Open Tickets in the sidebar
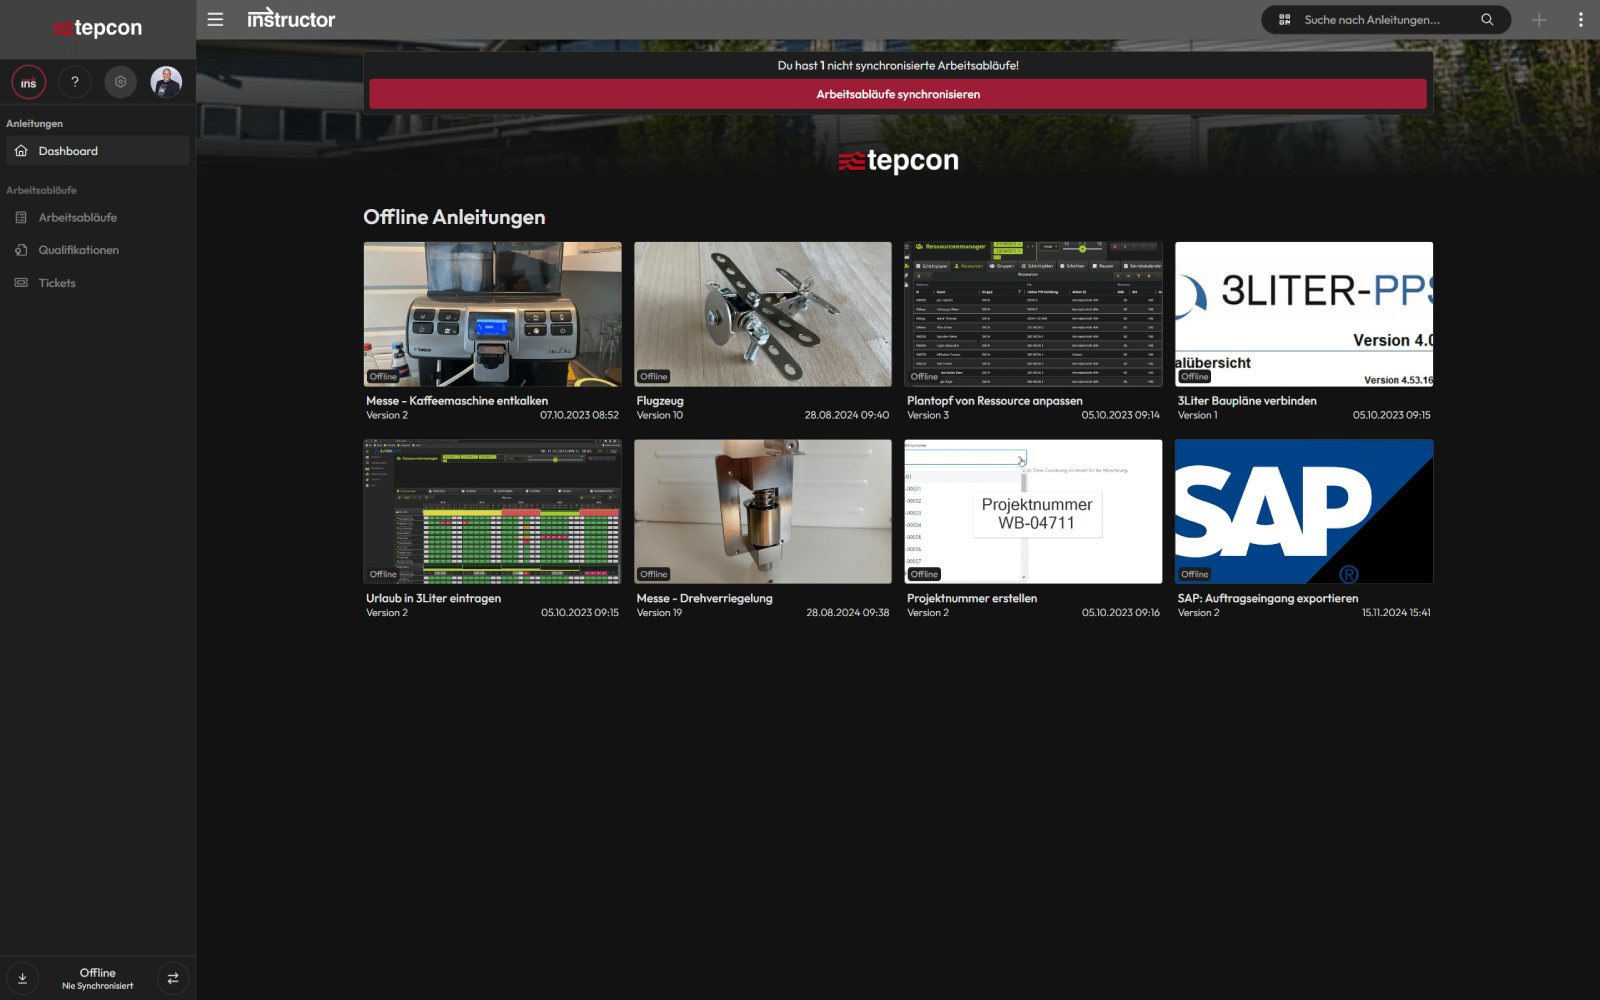The height and width of the screenshot is (1000, 1600). coord(57,283)
